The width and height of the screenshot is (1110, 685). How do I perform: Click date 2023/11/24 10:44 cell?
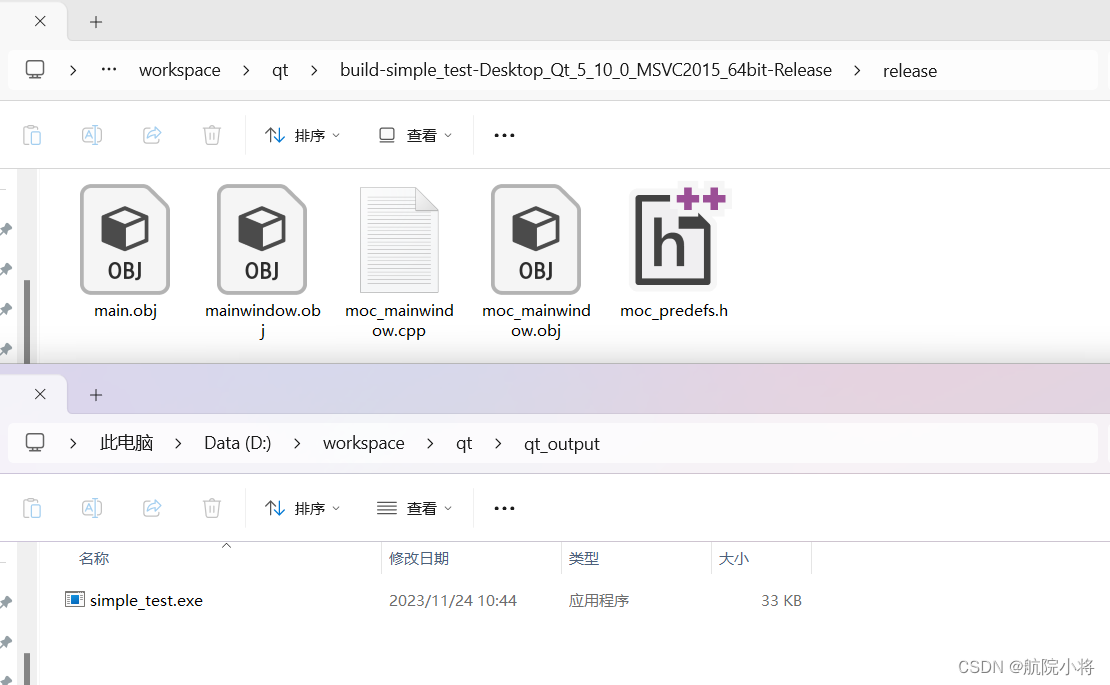click(453, 601)
